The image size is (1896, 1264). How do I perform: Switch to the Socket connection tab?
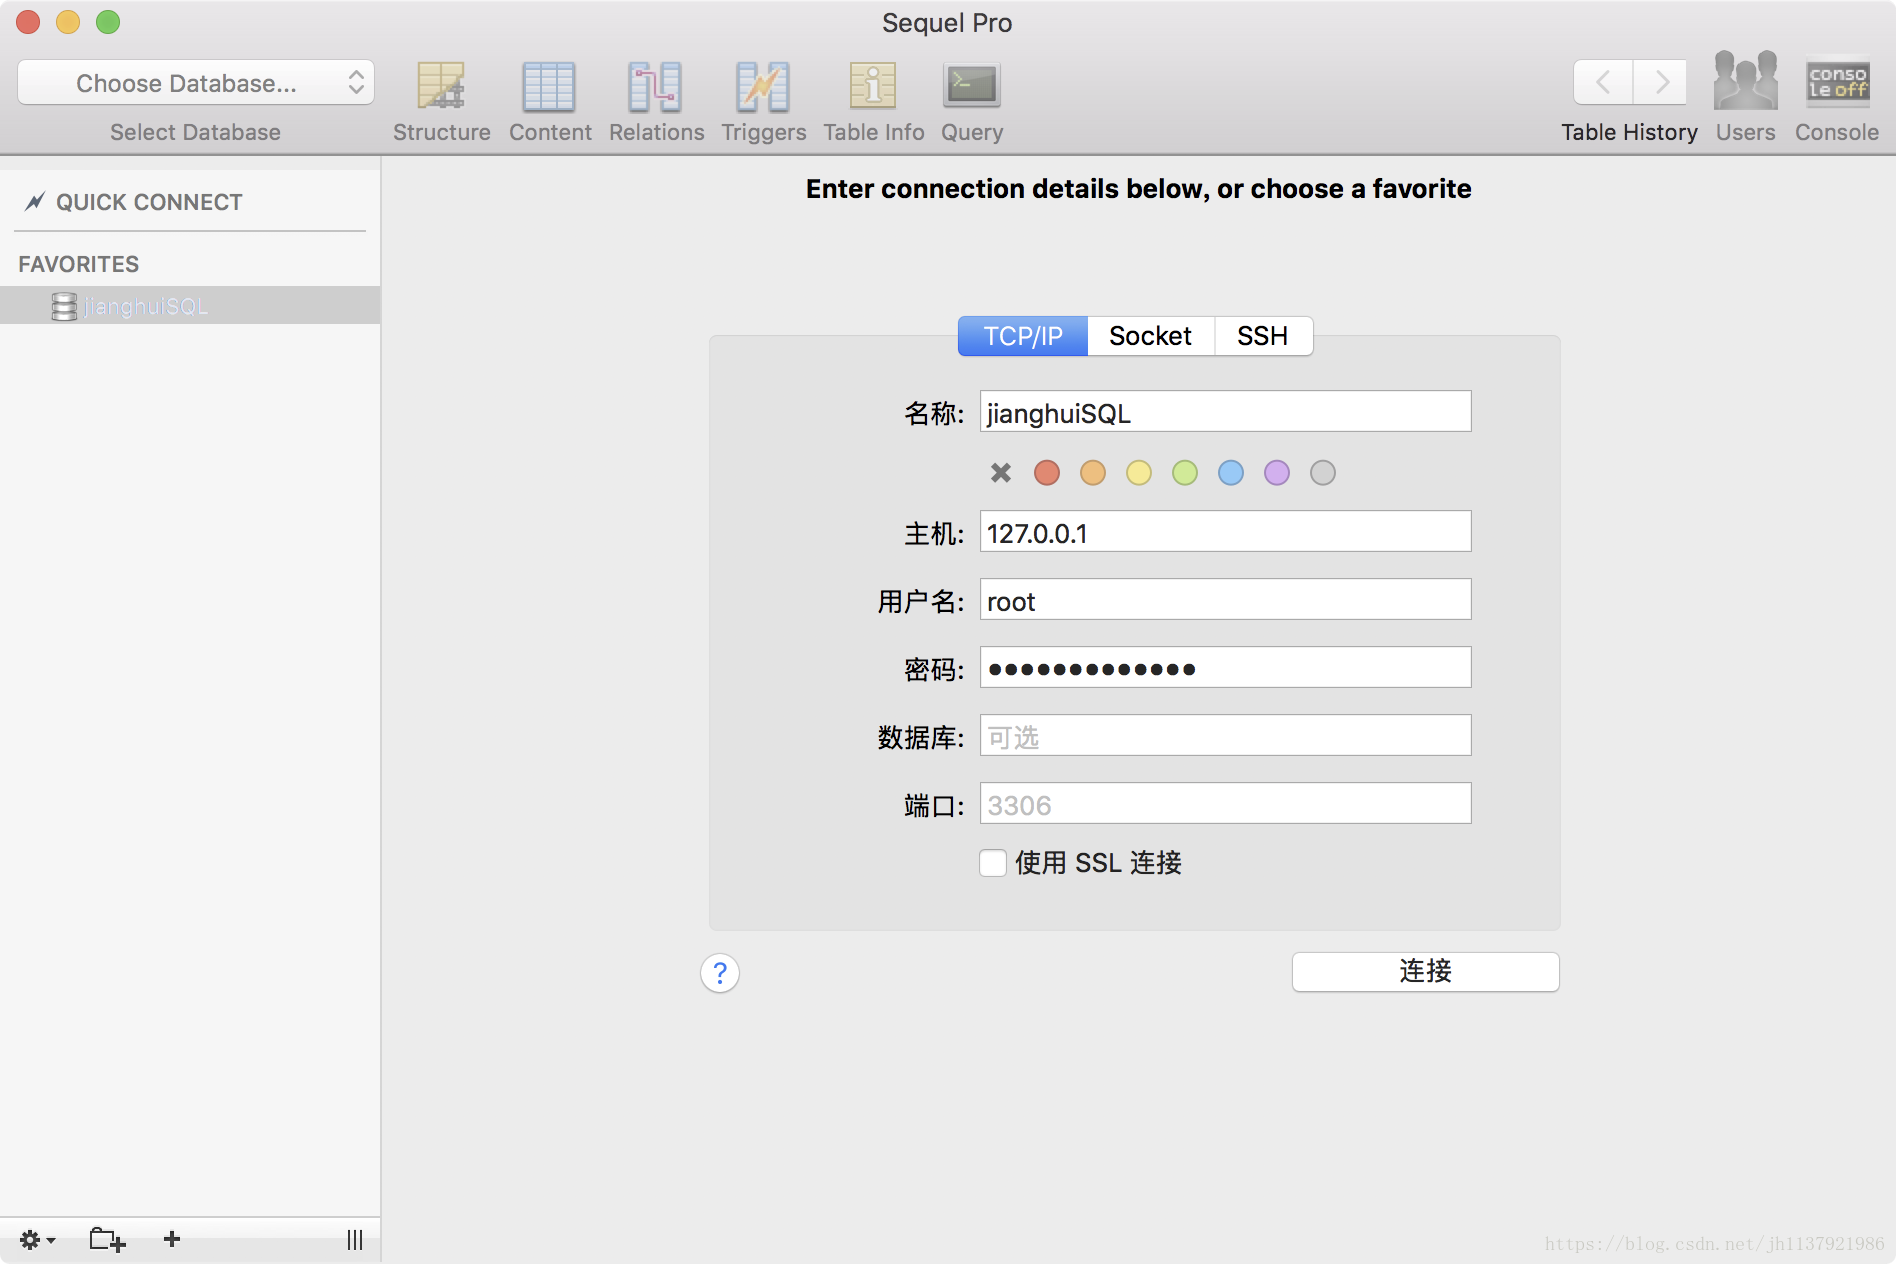[x=1150, y=336]
